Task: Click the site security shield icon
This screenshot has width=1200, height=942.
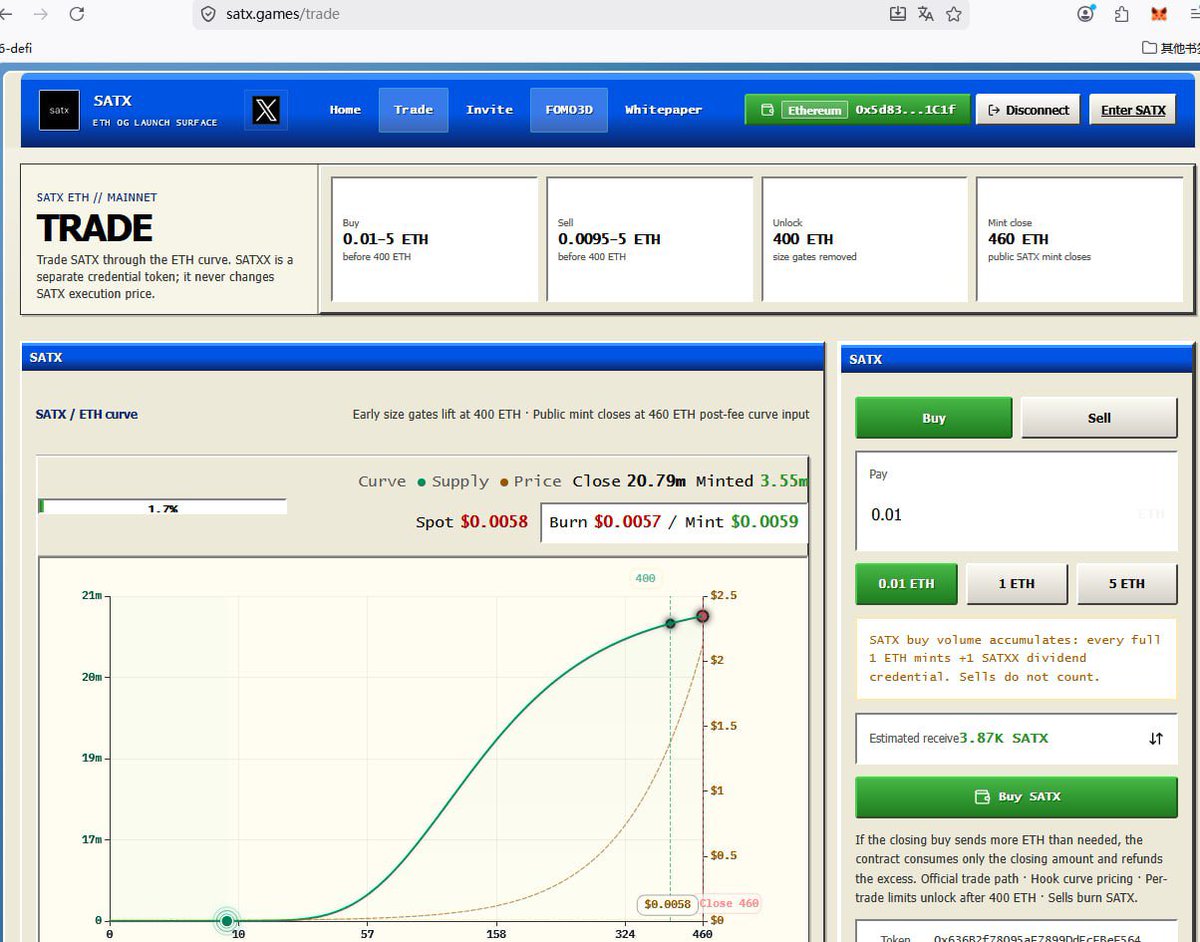Action: 208,14
